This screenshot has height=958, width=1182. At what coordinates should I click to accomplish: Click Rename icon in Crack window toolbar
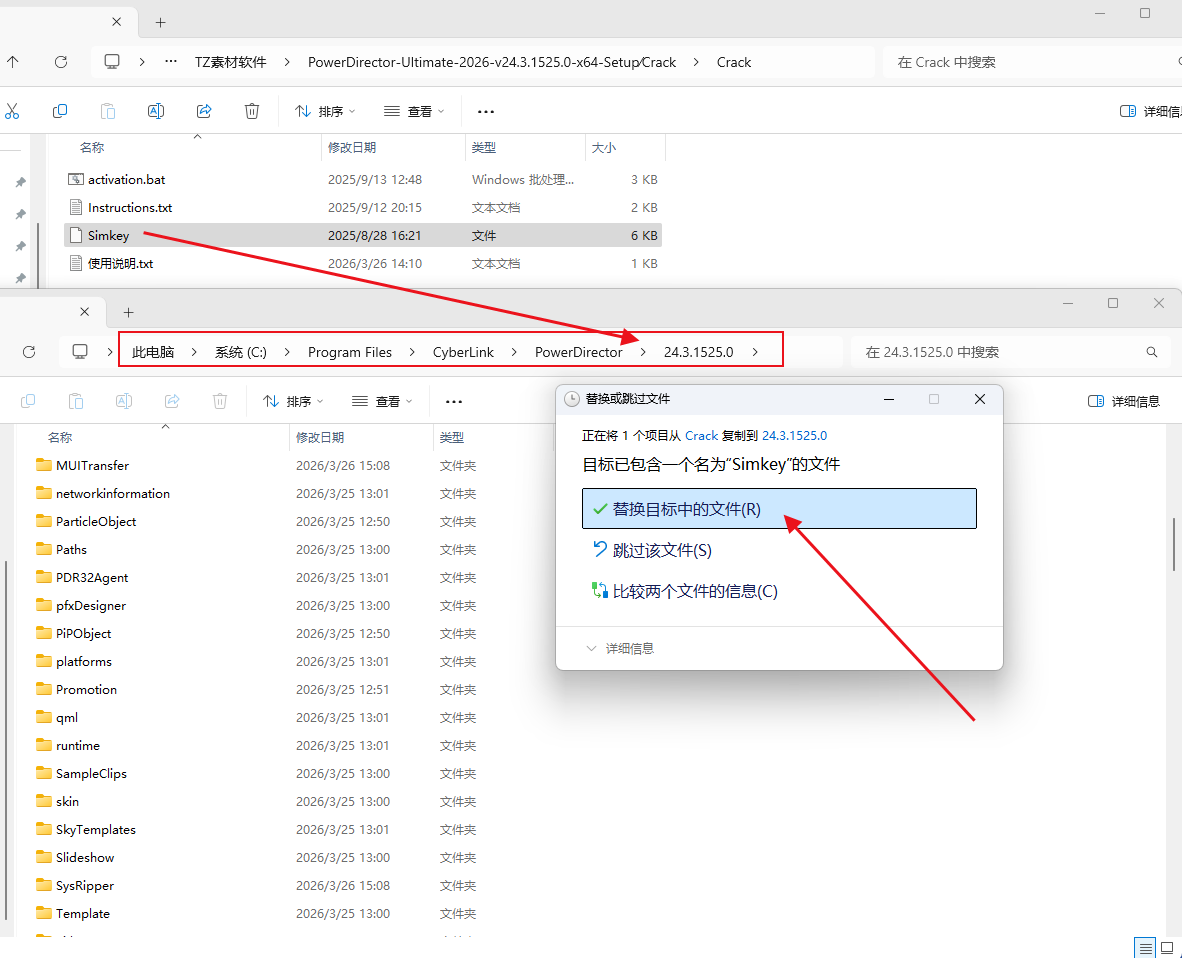tap(155, 112)
